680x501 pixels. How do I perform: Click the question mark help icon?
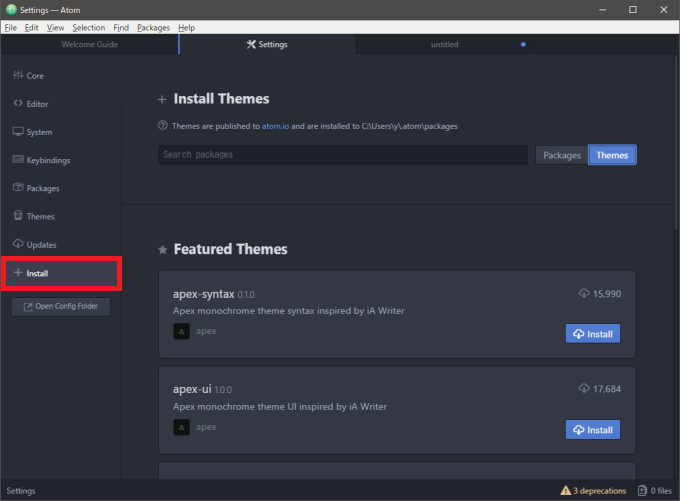tap(163, 126)
